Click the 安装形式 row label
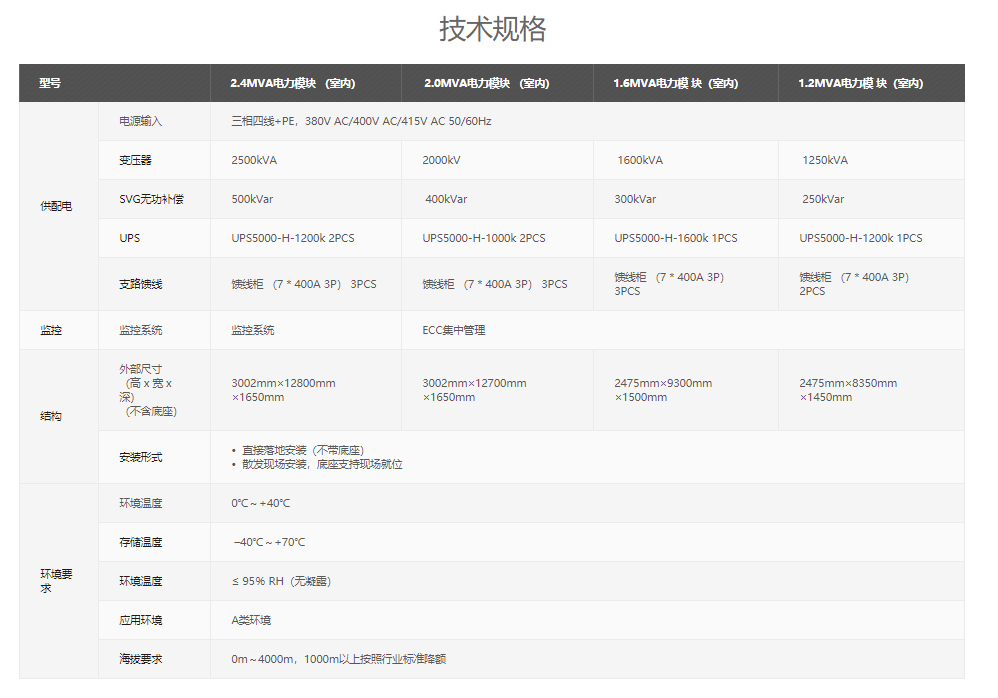The height and width of the screenshot is (698, 998). [140, 457]
